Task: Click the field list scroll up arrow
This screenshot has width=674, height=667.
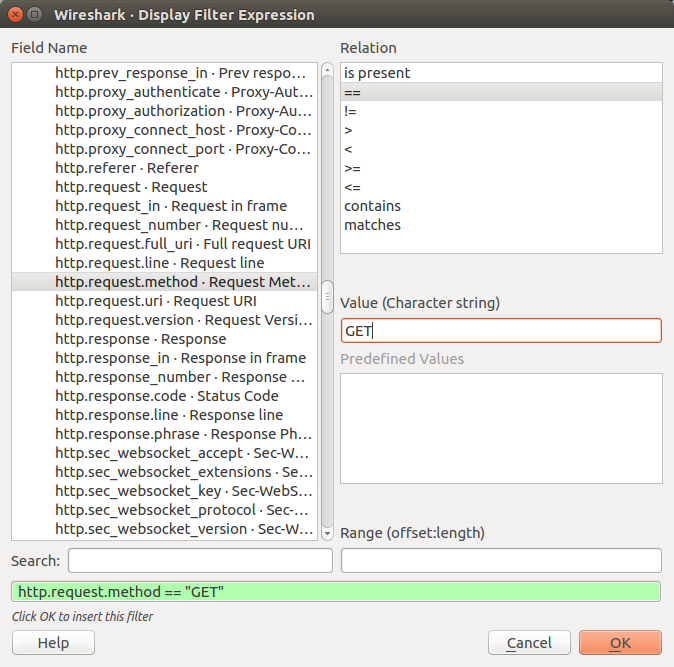Action: pos(327,70)
